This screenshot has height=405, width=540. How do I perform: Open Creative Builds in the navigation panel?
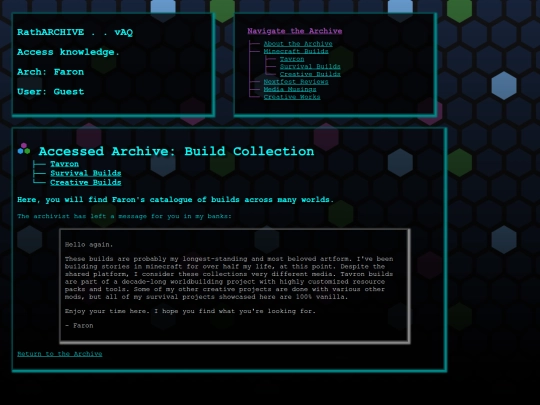coord(310,74)
